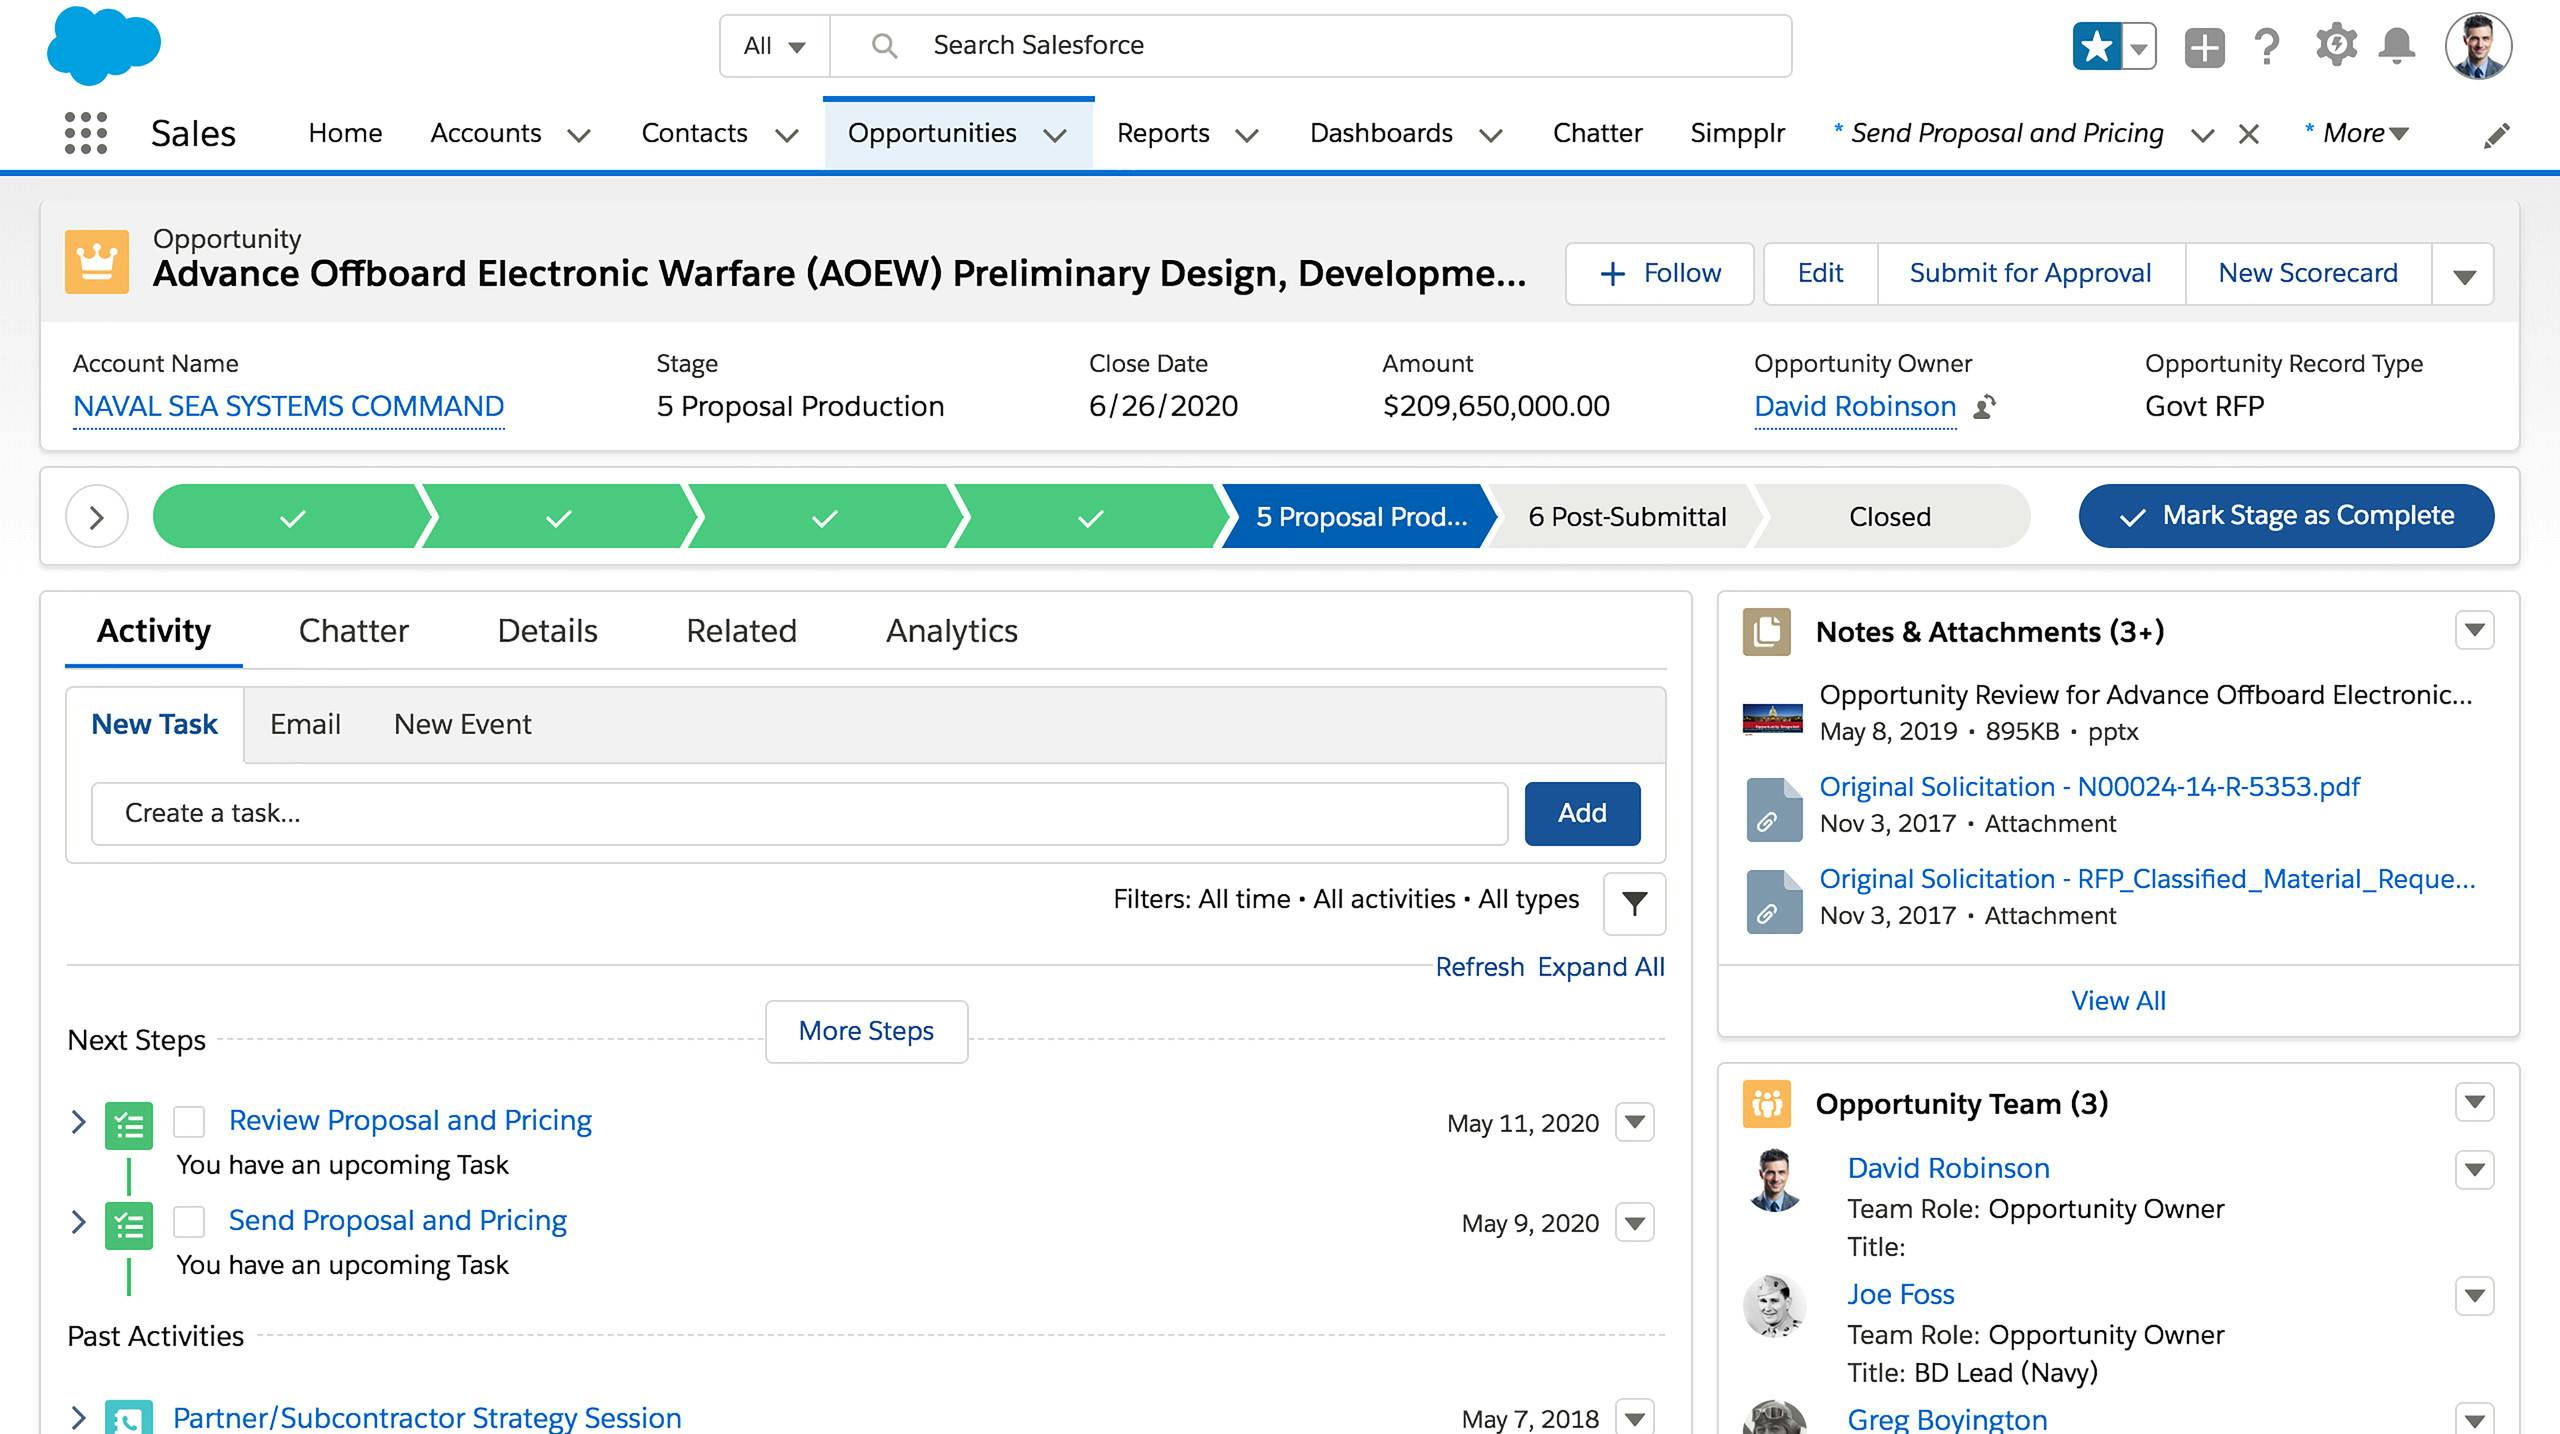
Task: Open the Accounts nav dropdown chevron
Action: click(579, 135)
